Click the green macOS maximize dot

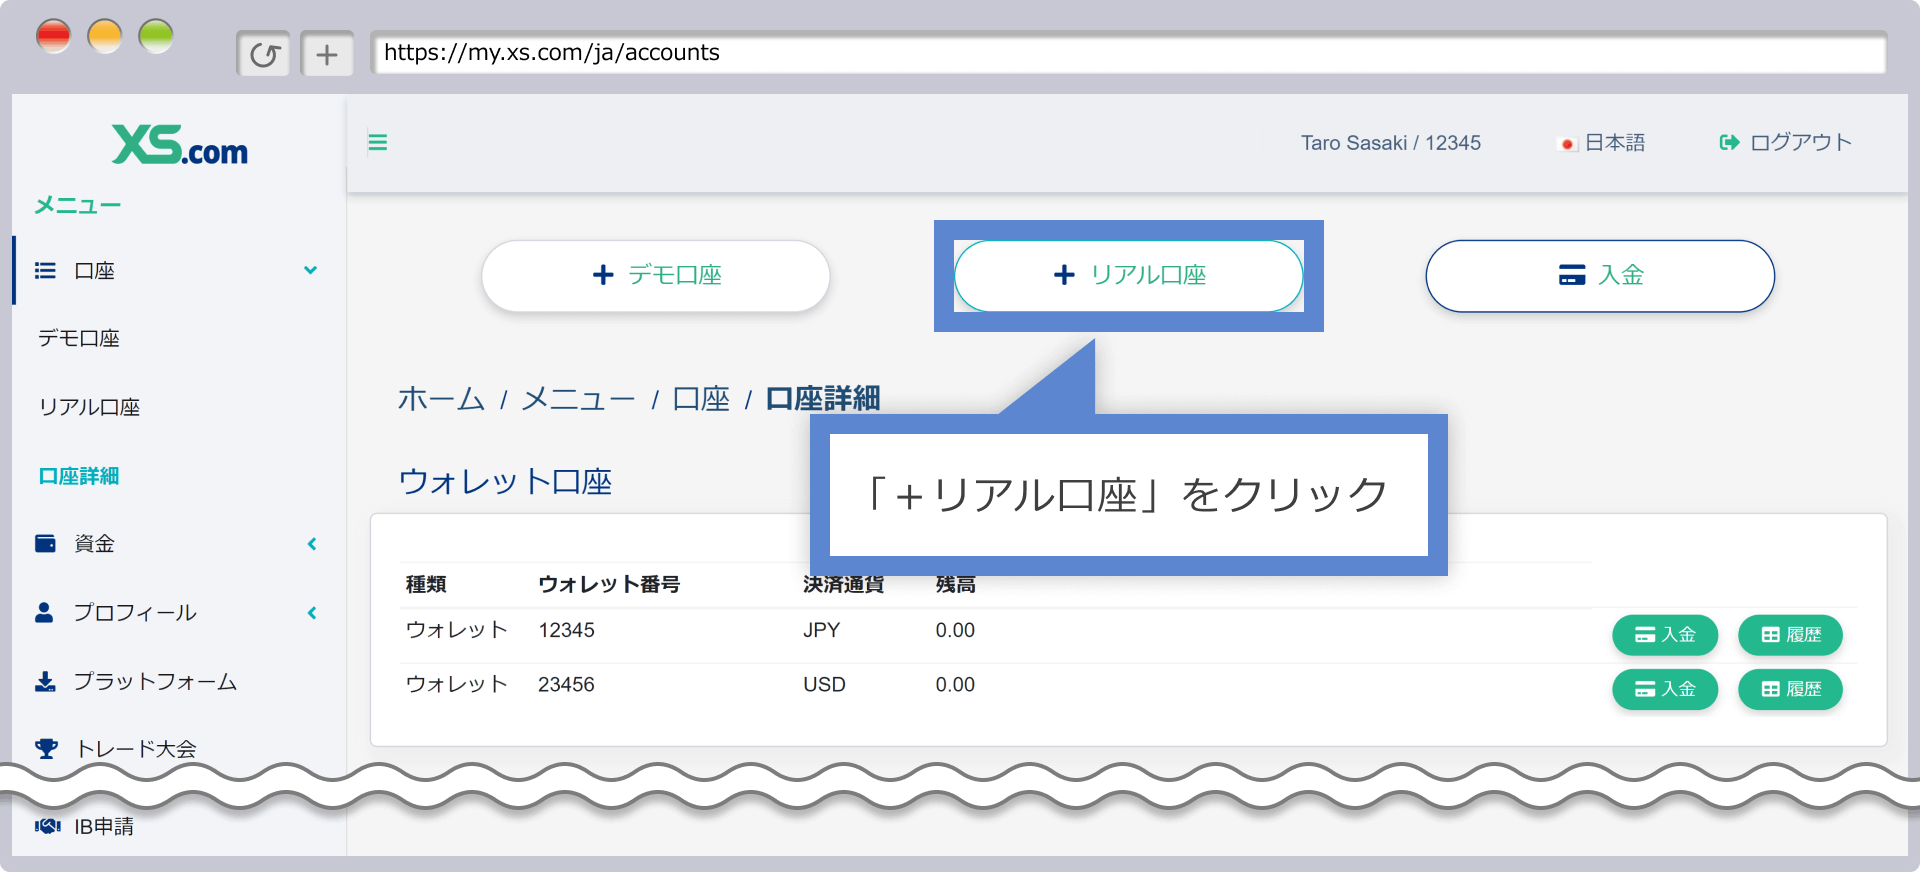click(155, 37)
